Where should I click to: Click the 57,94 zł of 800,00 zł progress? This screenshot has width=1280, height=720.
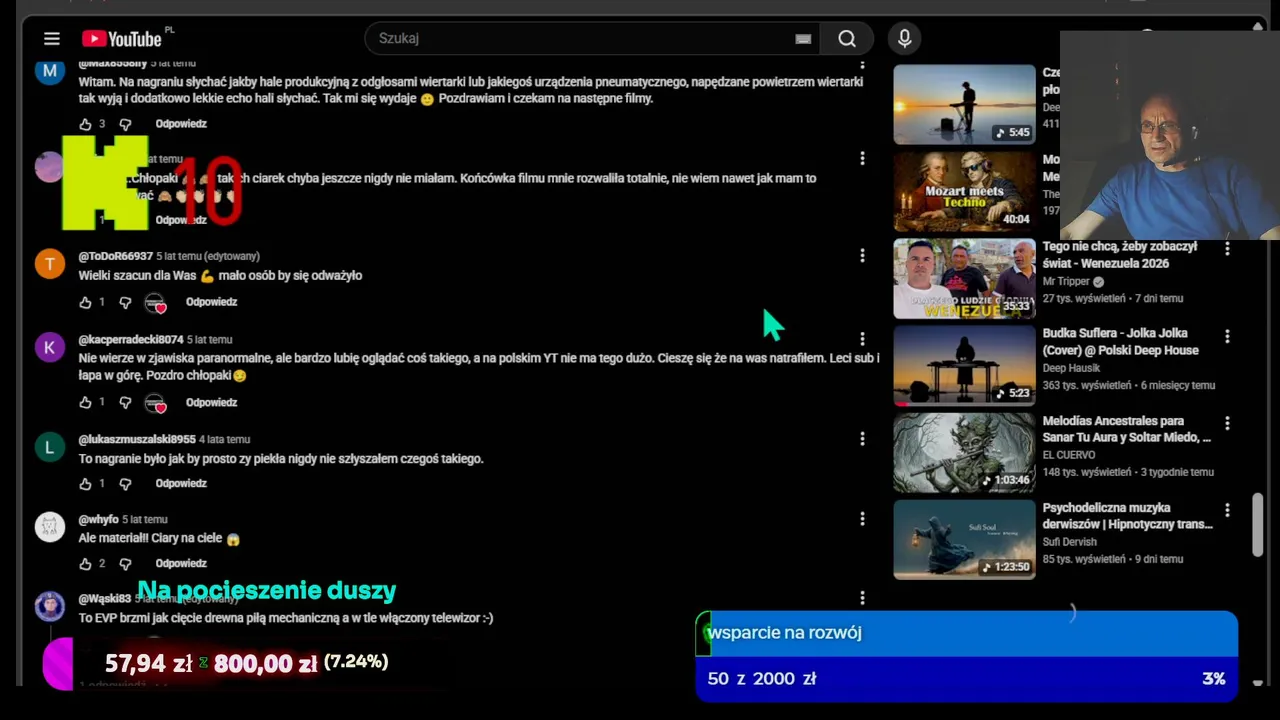point(246,663)
